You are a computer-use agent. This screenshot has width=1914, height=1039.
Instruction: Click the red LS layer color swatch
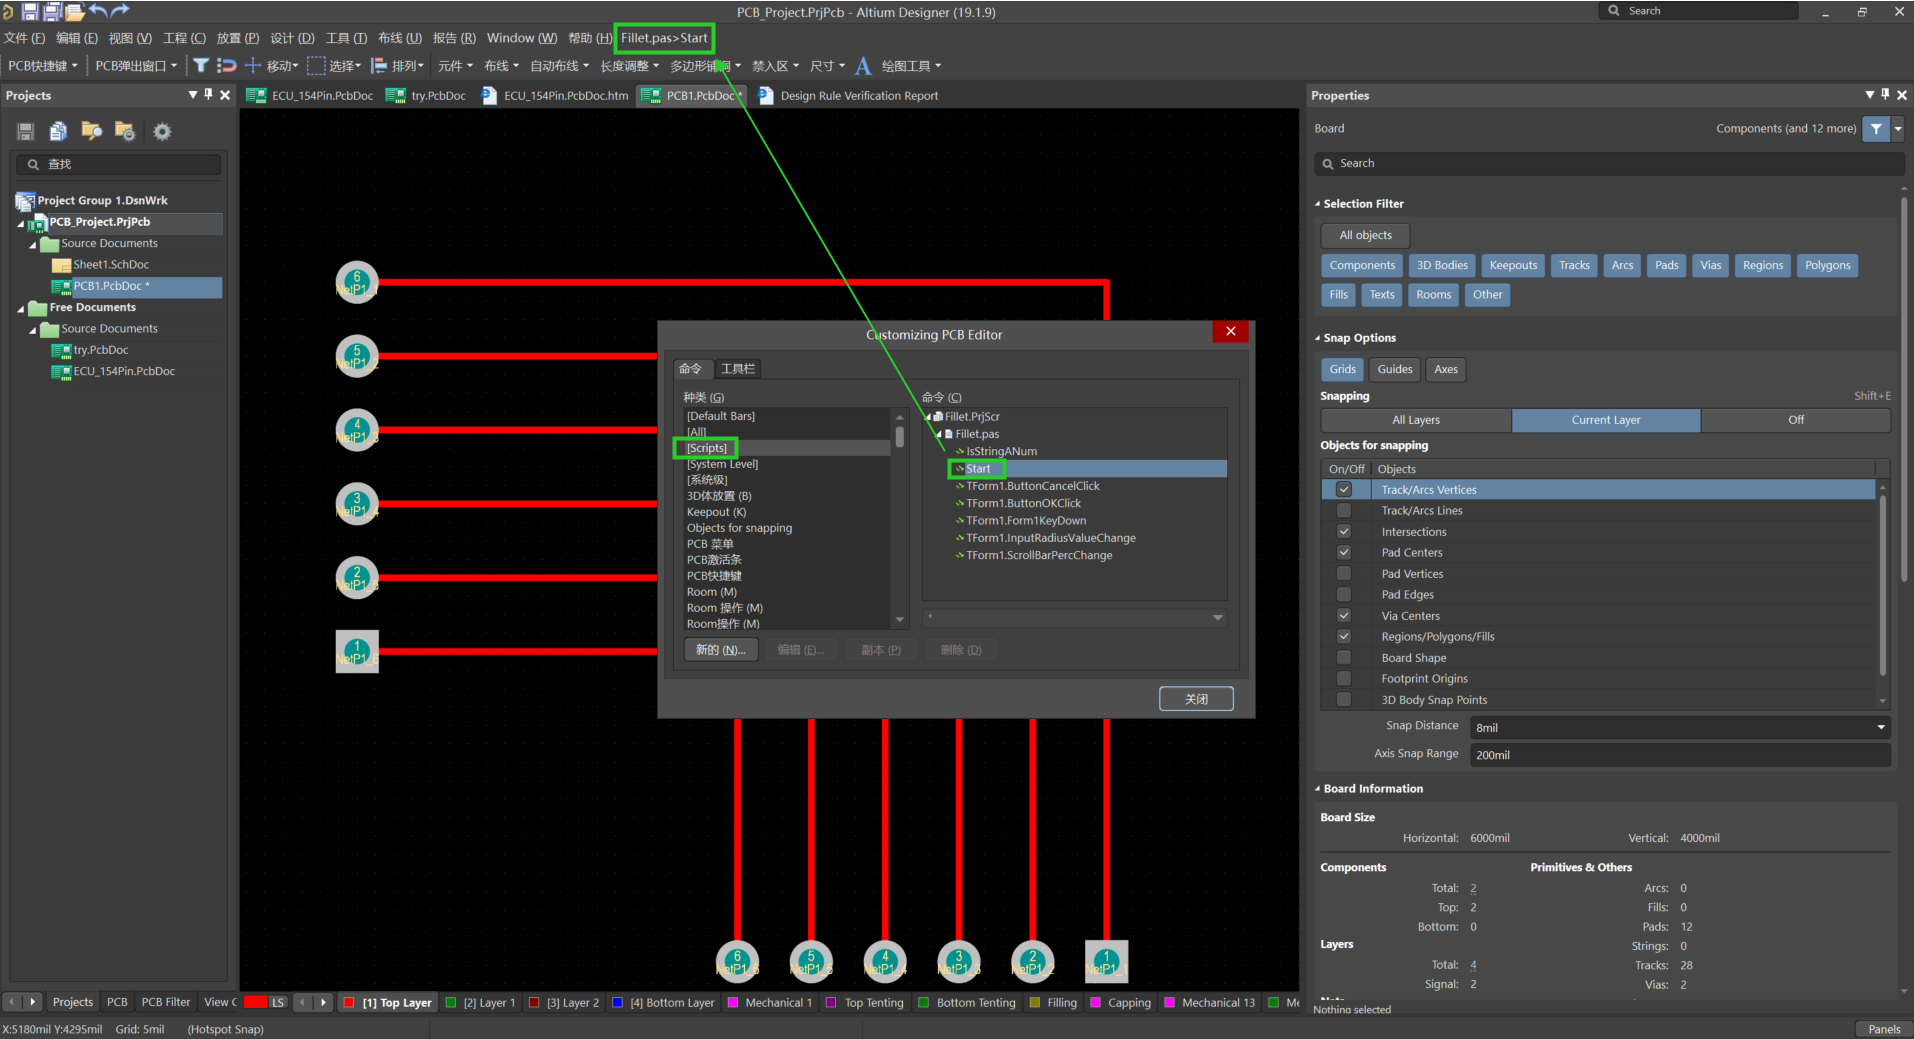point(256,1002)
